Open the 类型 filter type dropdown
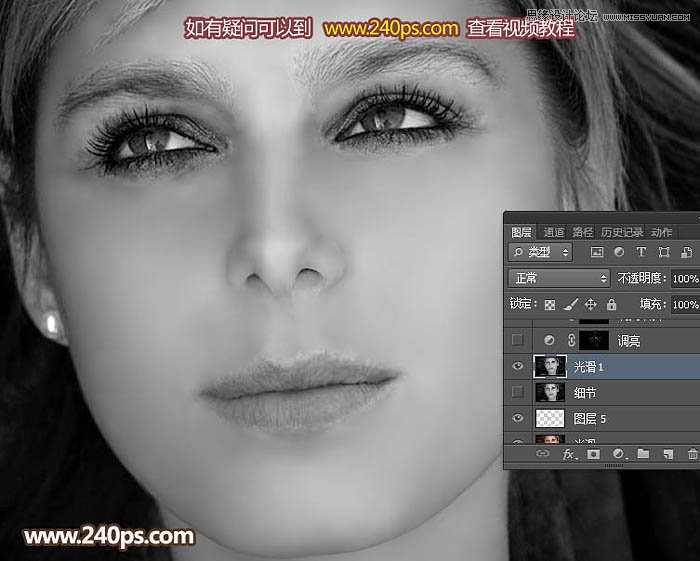This screenshot has height=561, width=700. [540, 253]
